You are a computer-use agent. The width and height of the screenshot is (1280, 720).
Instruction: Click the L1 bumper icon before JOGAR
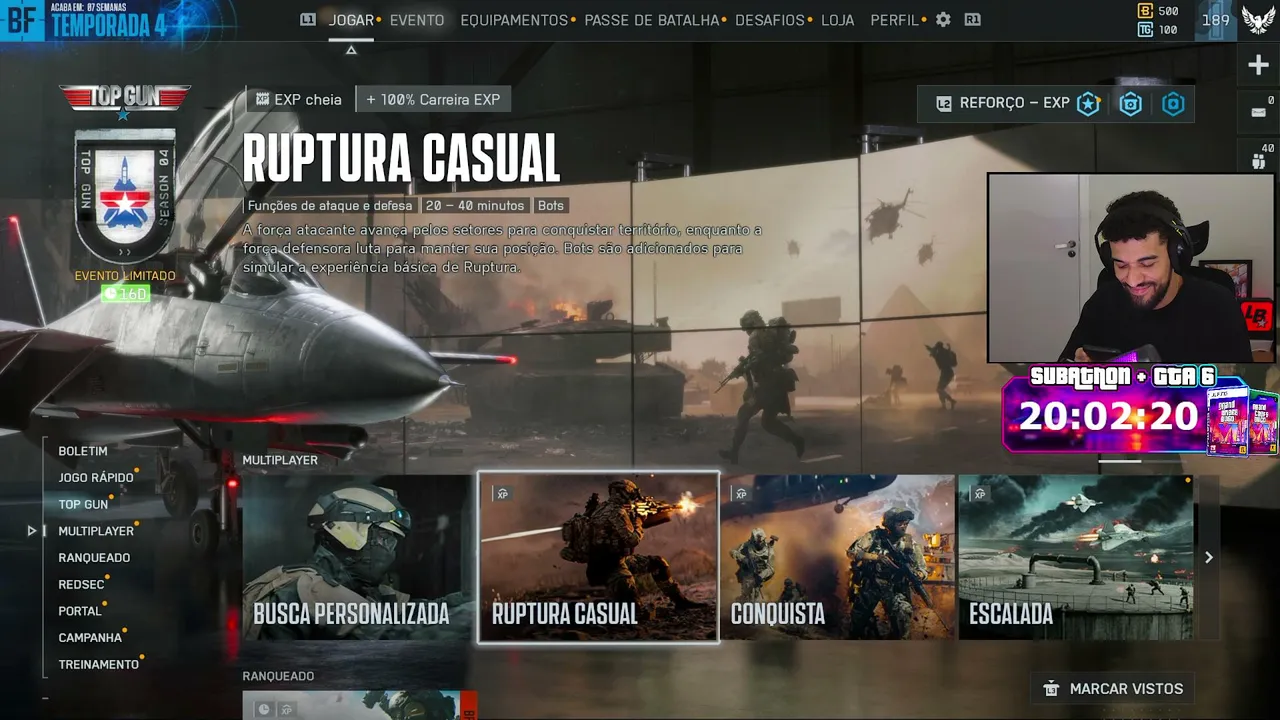pos(308,20)
